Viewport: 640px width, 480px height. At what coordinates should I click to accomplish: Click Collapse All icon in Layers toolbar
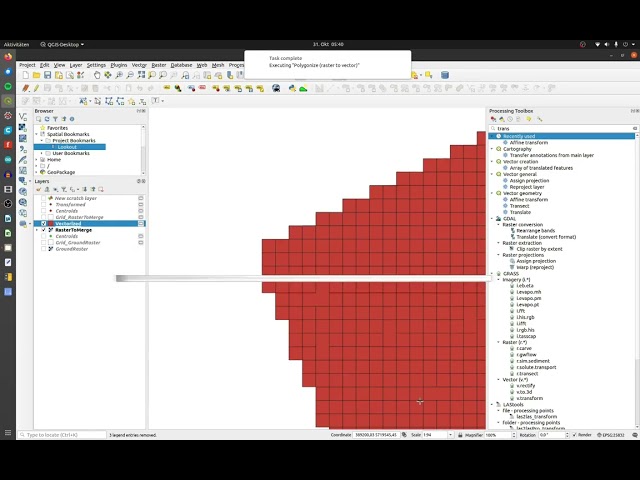[x=93, y=189]
